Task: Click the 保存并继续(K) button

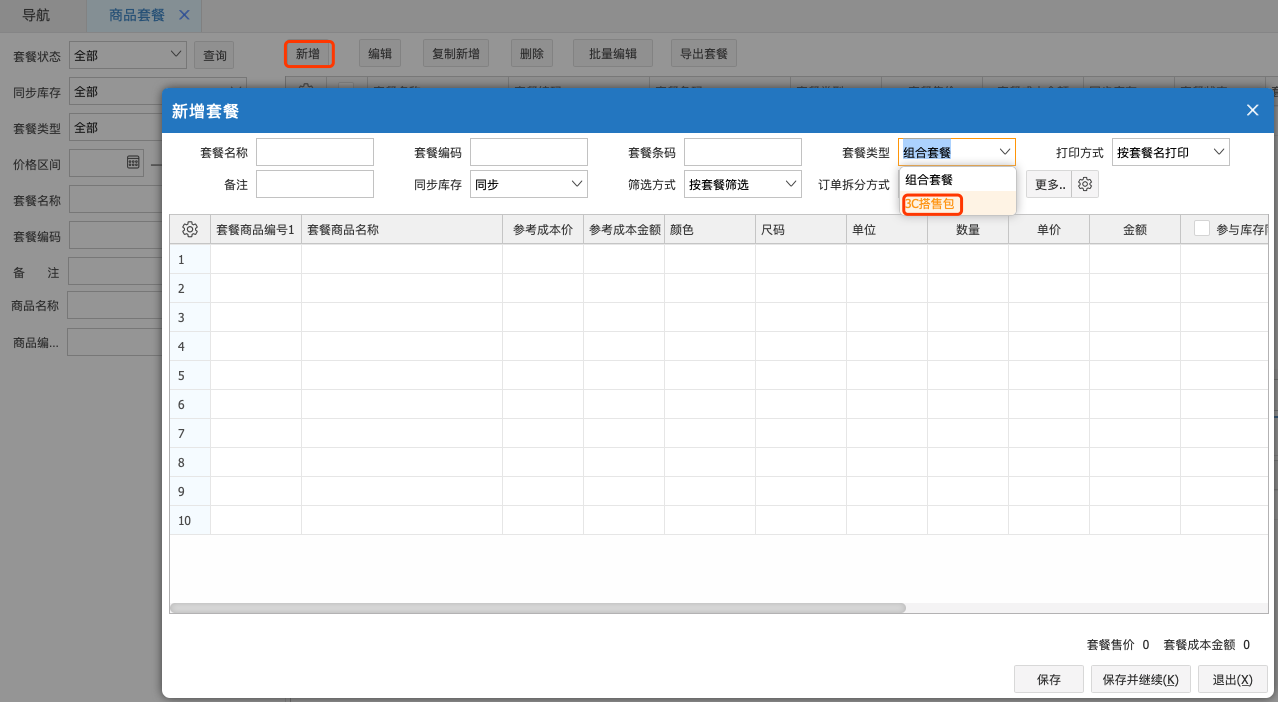Action: tap(1141, 679)
